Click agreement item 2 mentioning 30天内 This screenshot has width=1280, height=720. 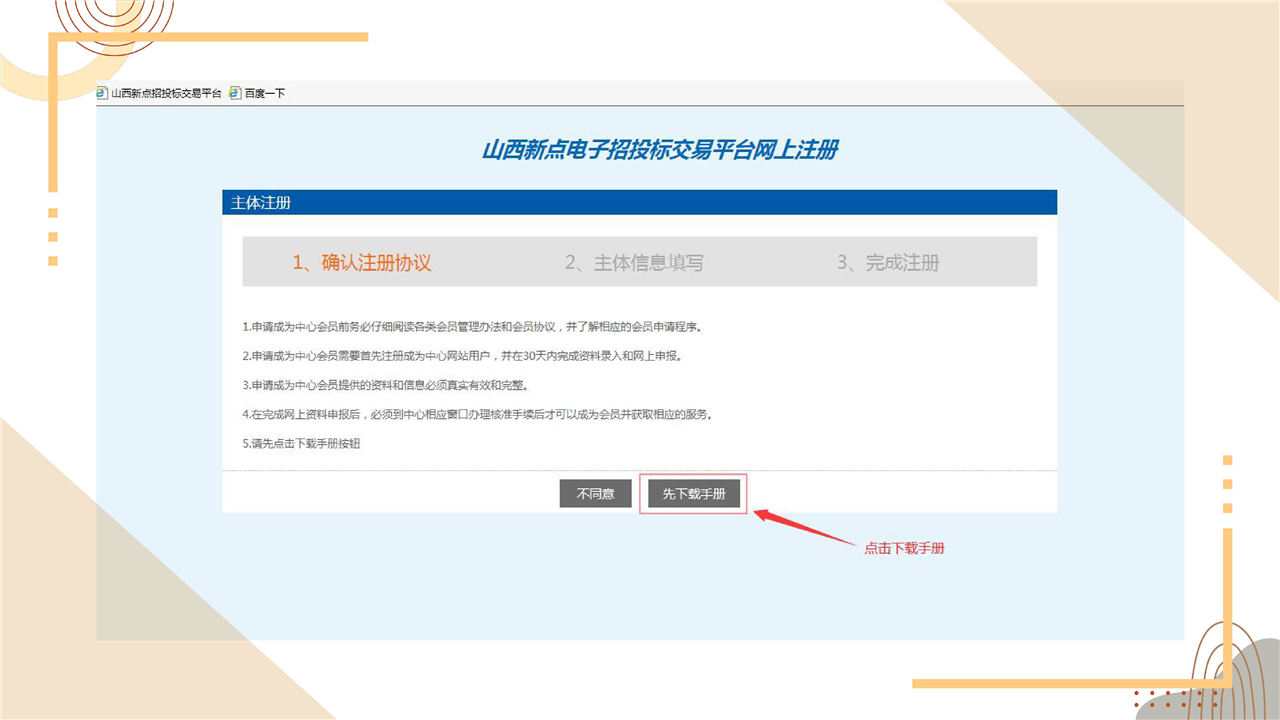coord(466,356)
